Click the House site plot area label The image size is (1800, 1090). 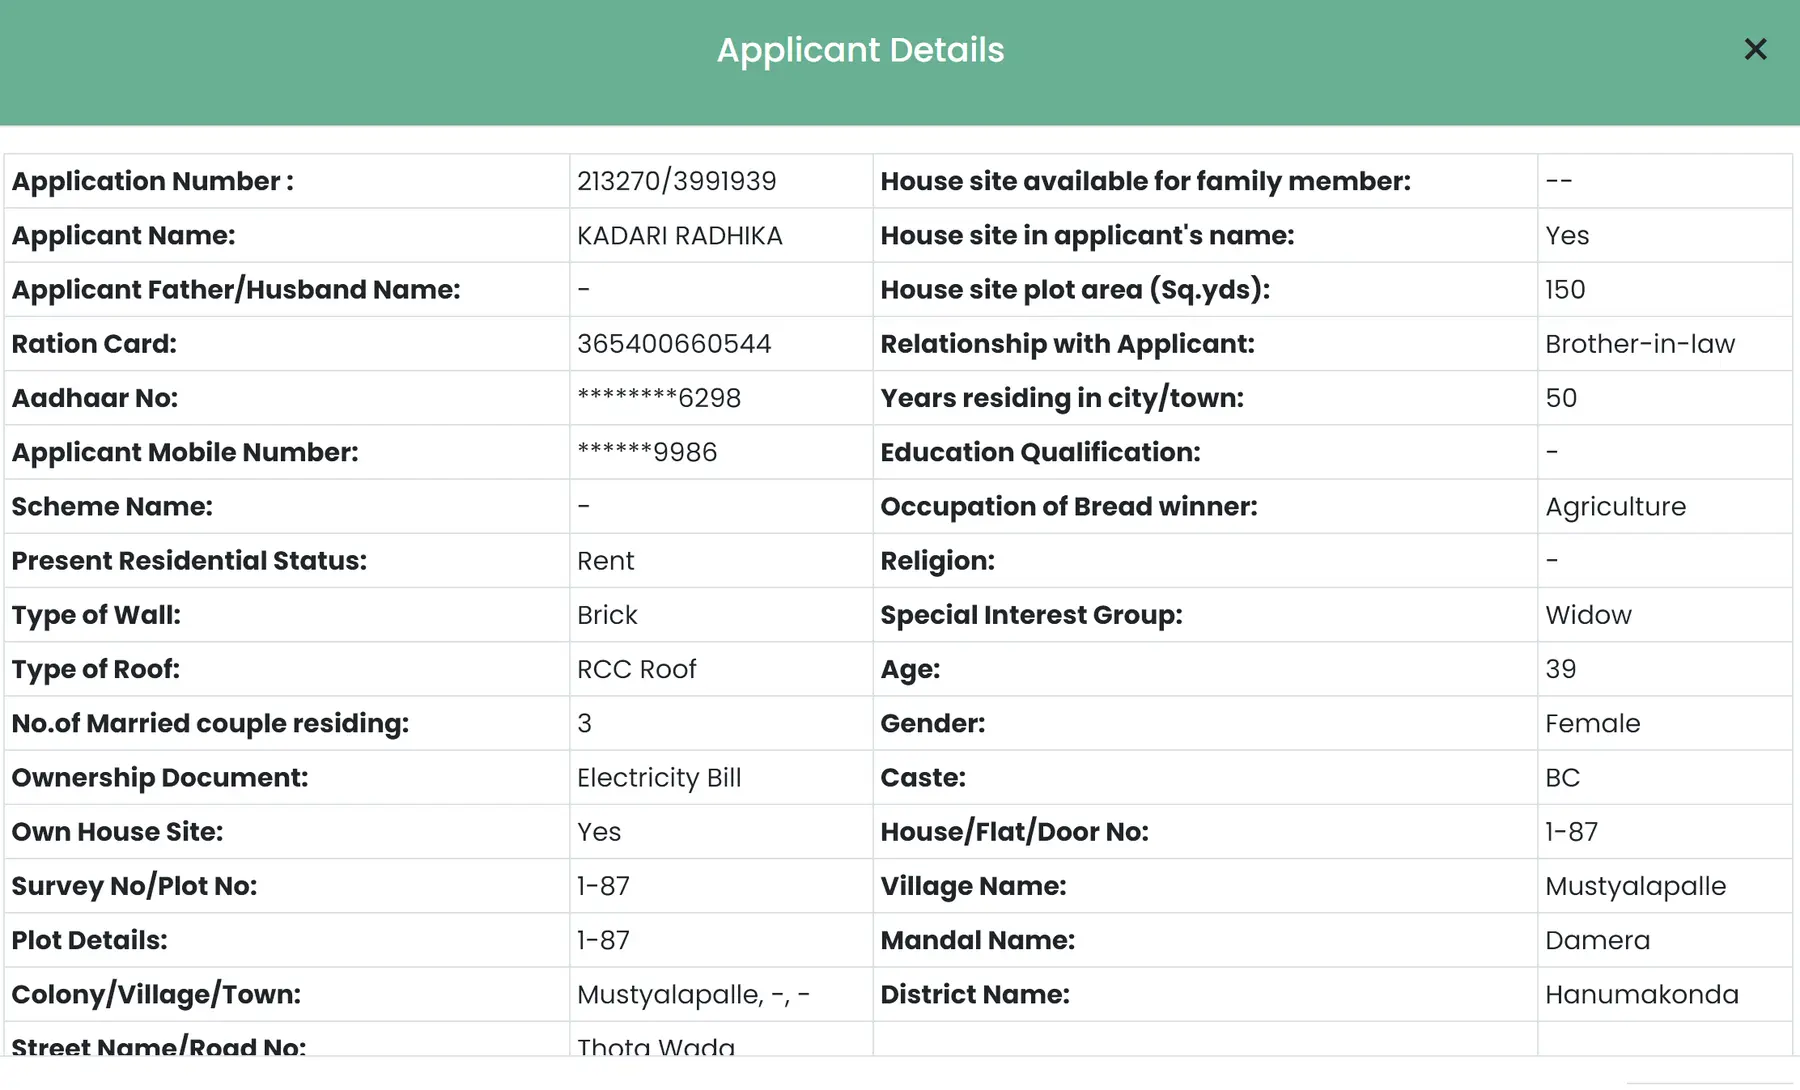tap(1075, 290)
